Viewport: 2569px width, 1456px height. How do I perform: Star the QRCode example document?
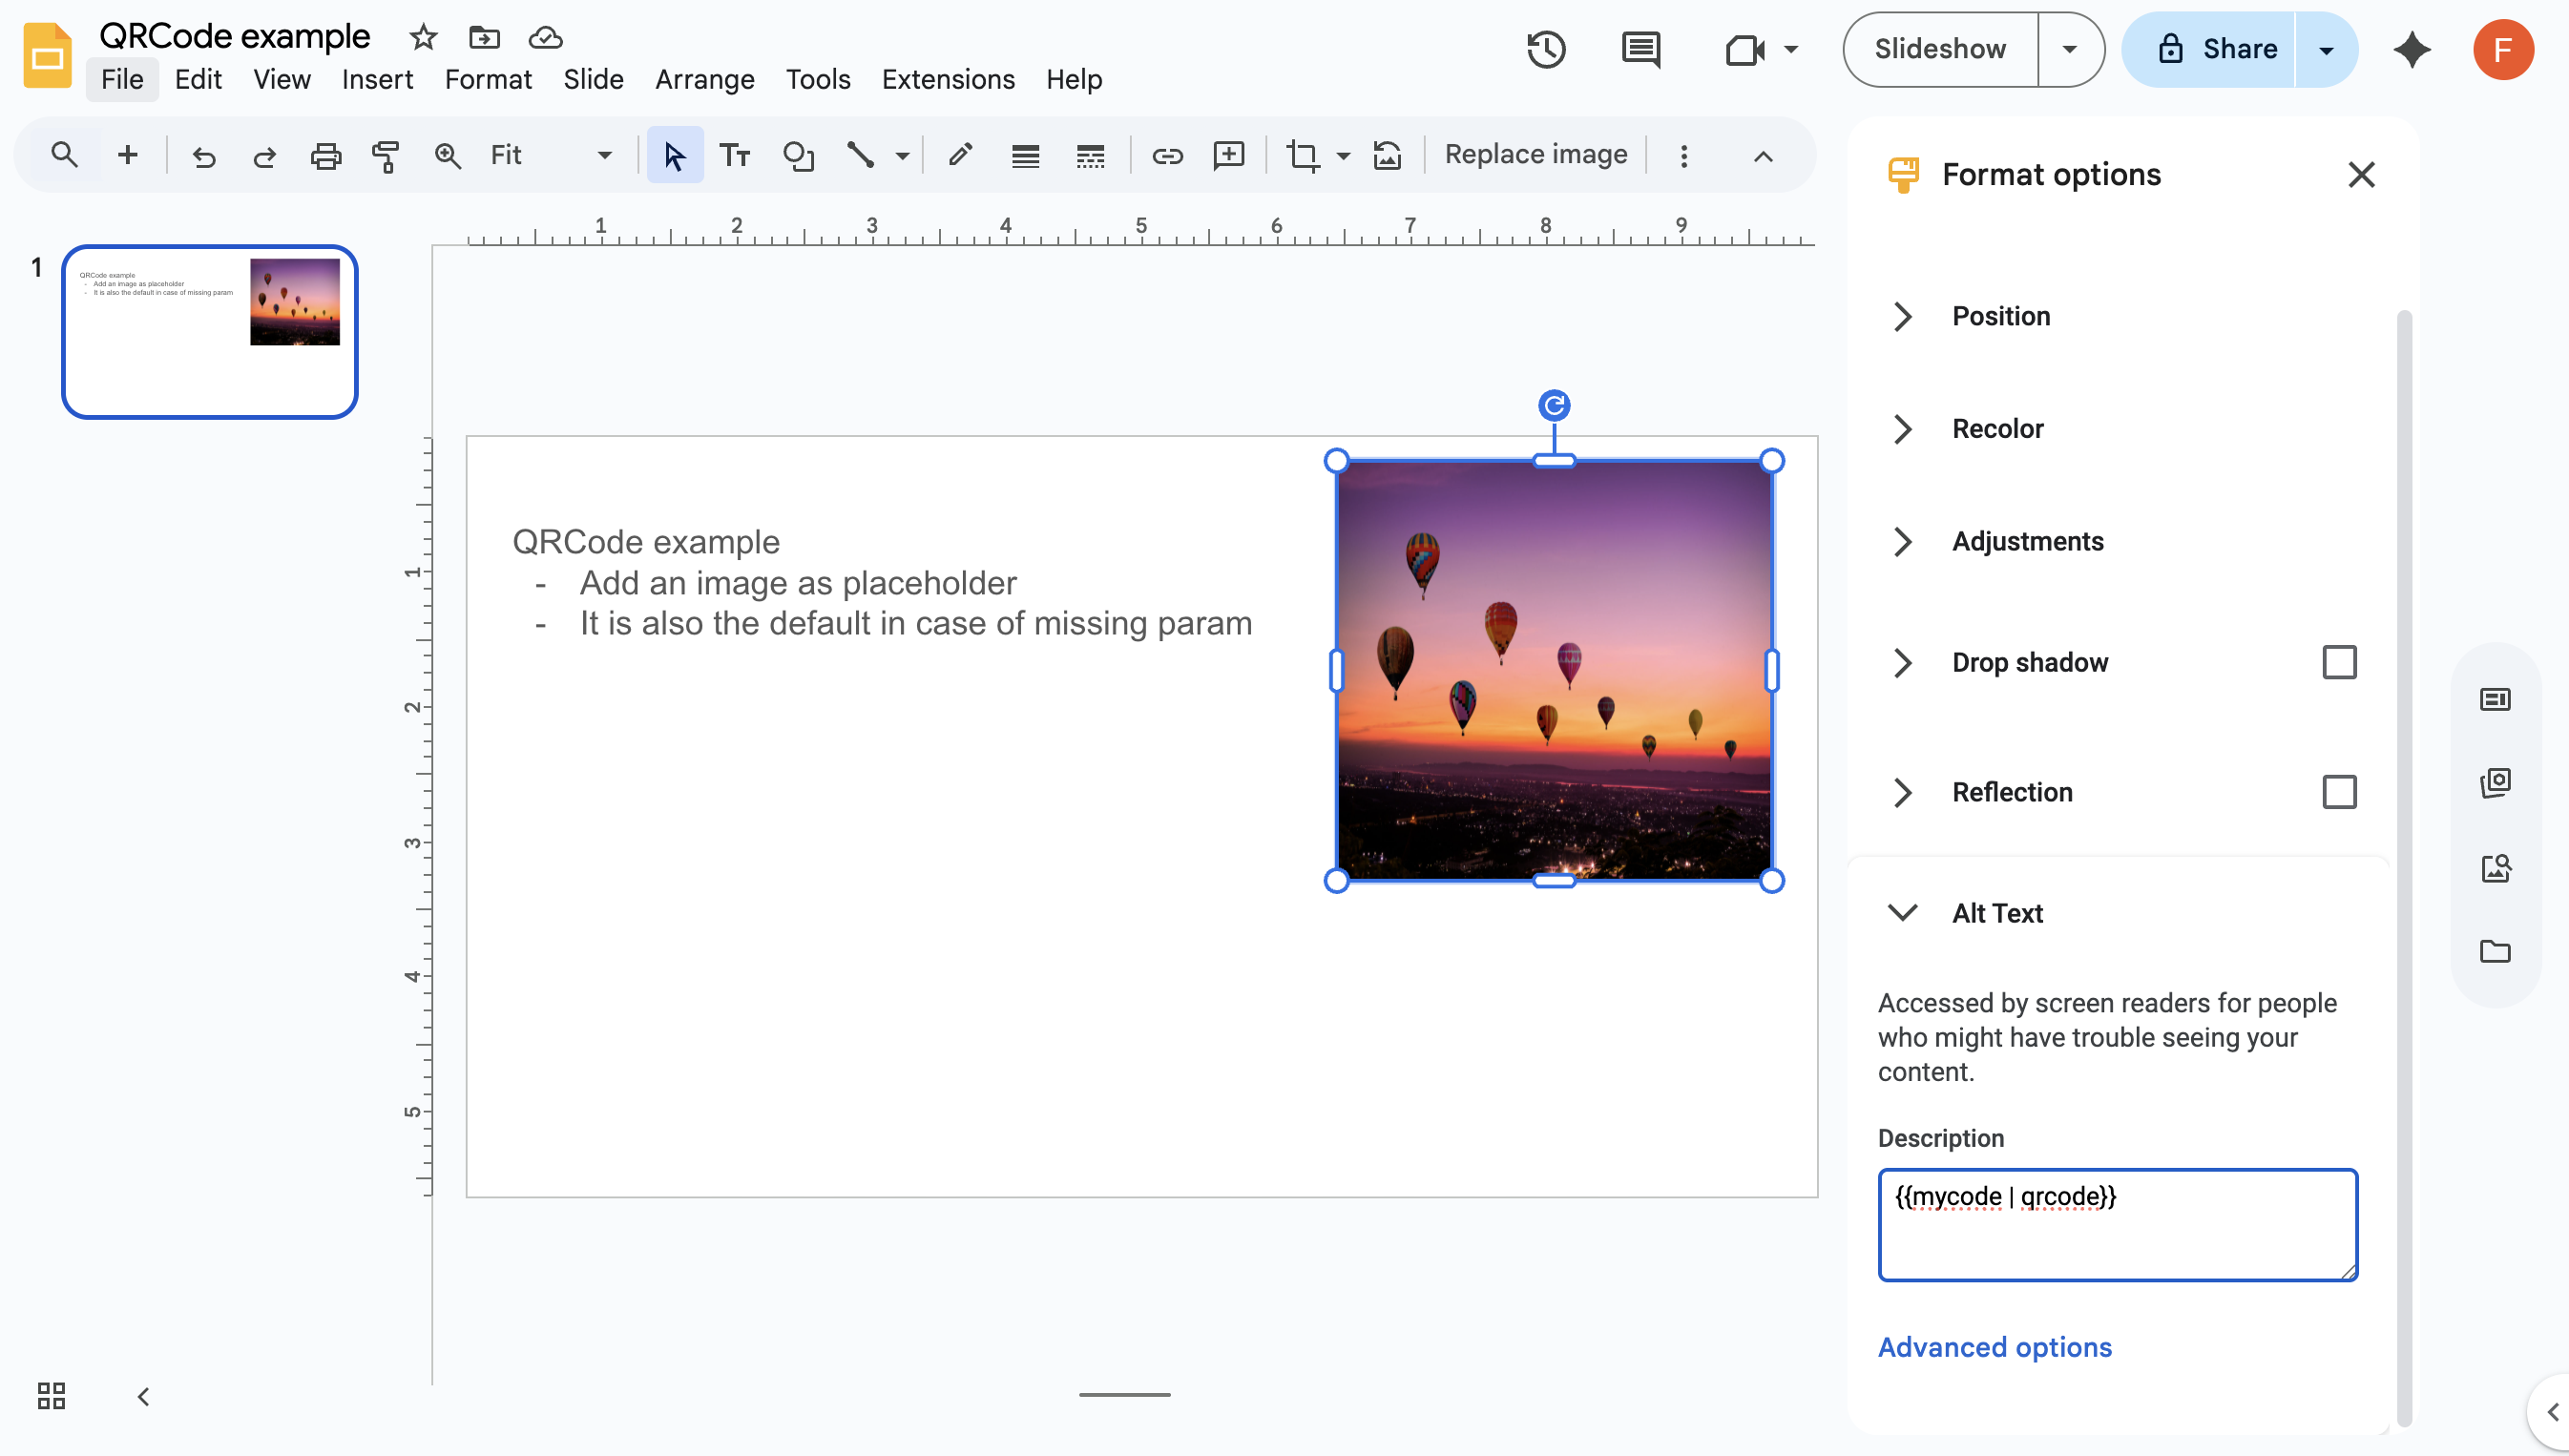[x=423, y=37]
